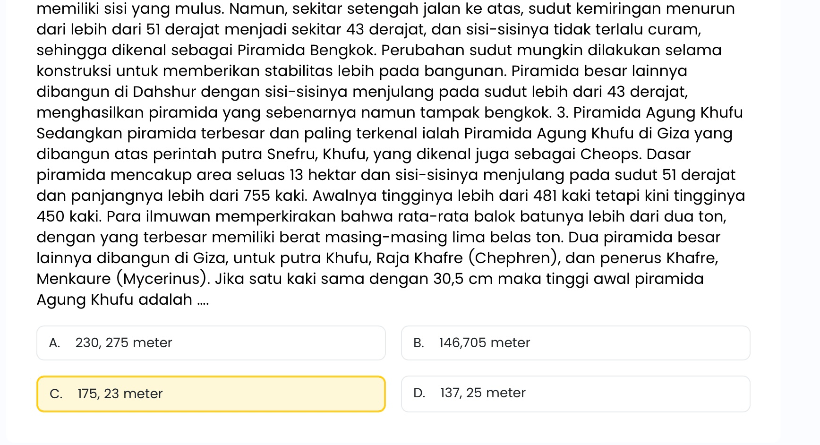Click the "B." letter label
Image resolution: width=820 pixels, height=445 pixels.
[x=420, y=343]
